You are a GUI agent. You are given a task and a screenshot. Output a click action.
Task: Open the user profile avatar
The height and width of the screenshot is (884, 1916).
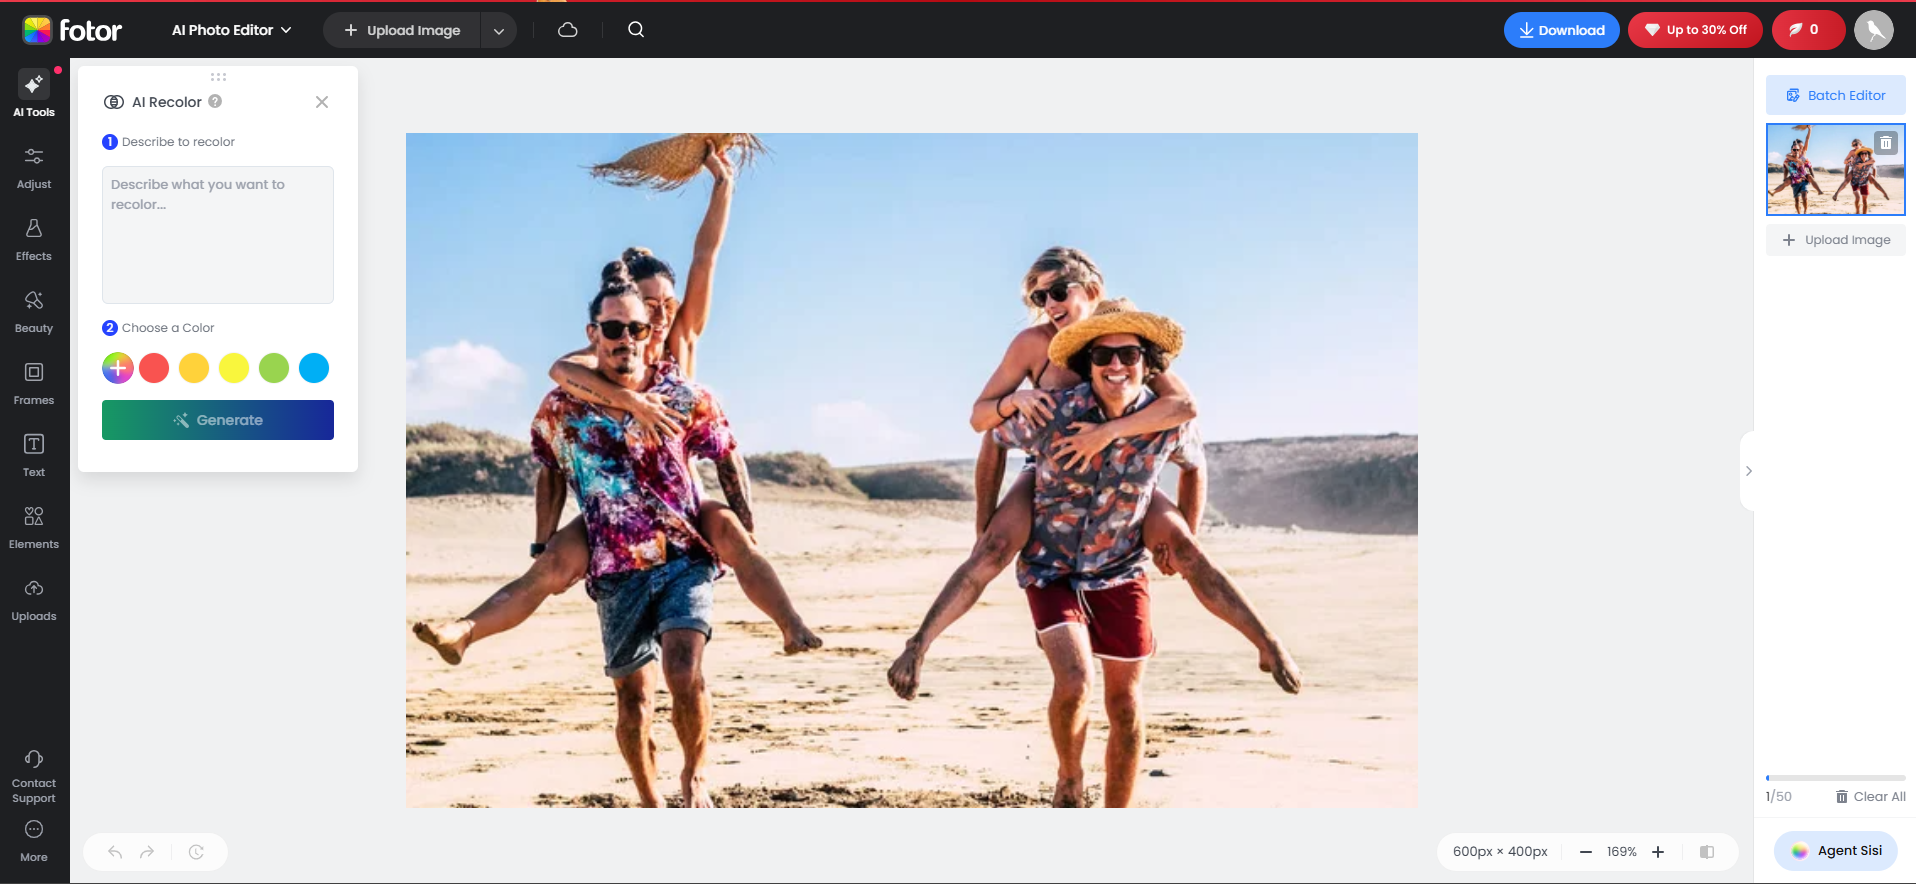point(1874,30)
